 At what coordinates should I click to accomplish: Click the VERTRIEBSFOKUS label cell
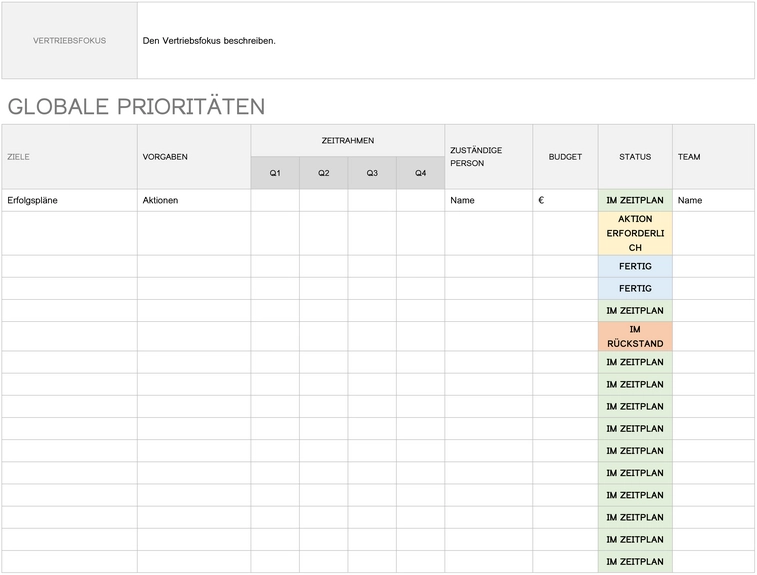(x=70, y=41)
